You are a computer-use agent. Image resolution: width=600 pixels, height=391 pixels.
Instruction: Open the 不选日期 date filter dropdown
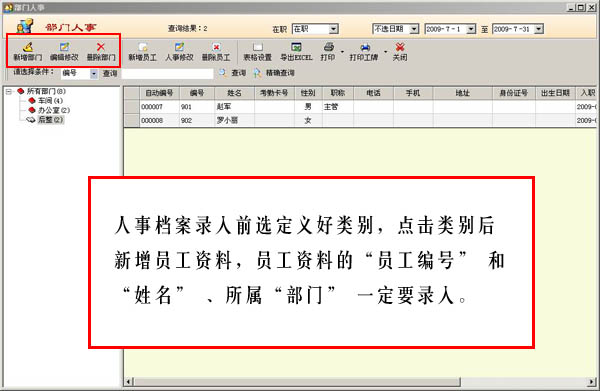coord(414,29)
